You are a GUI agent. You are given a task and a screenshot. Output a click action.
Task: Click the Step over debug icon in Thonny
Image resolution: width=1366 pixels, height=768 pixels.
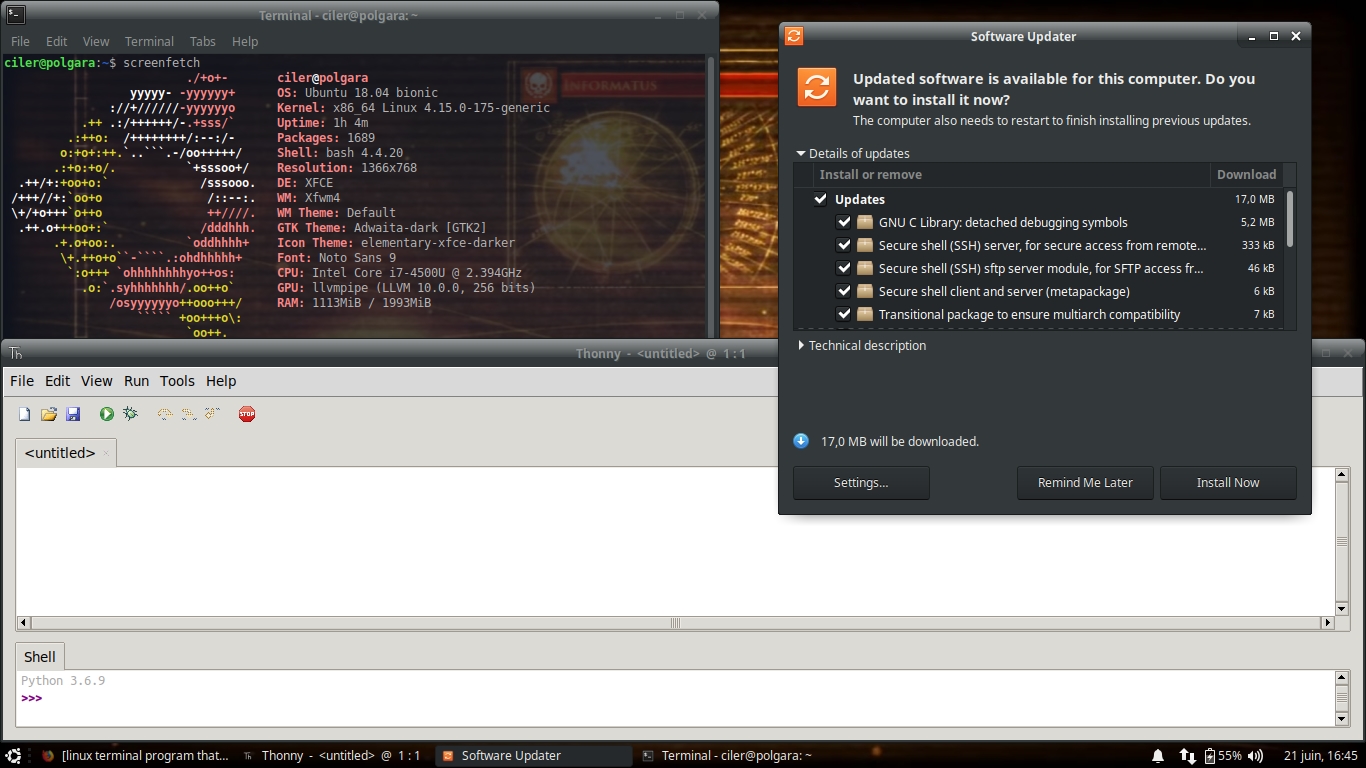165,414
